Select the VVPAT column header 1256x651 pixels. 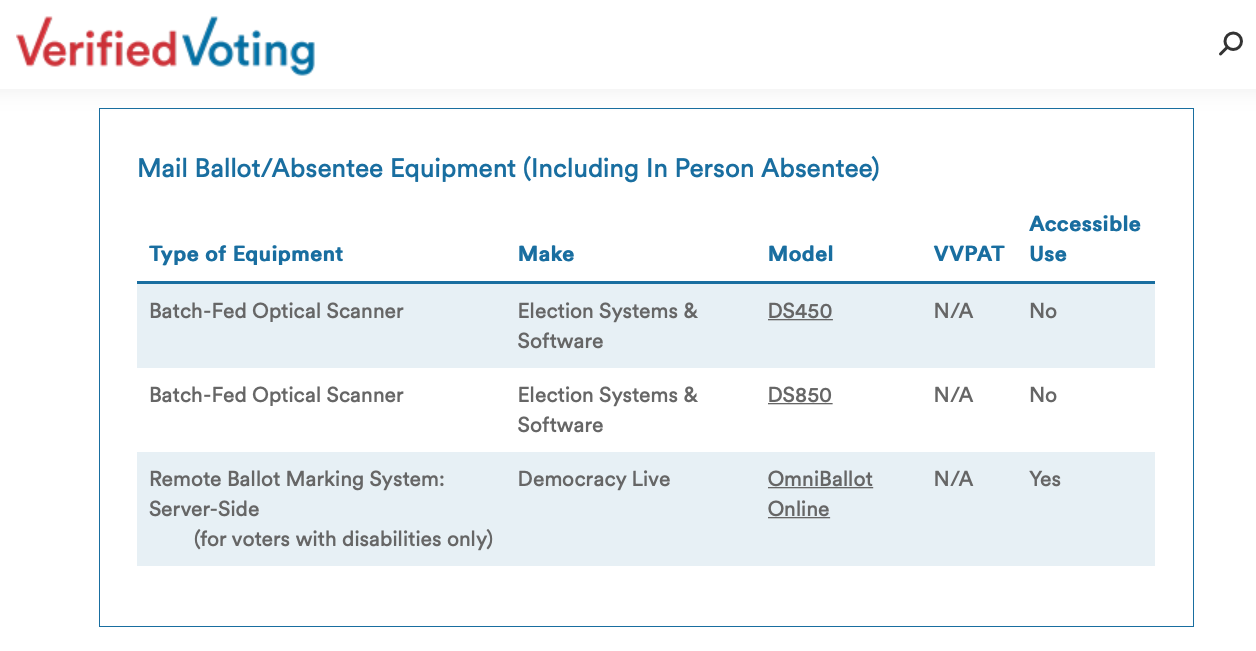(969, 254)
